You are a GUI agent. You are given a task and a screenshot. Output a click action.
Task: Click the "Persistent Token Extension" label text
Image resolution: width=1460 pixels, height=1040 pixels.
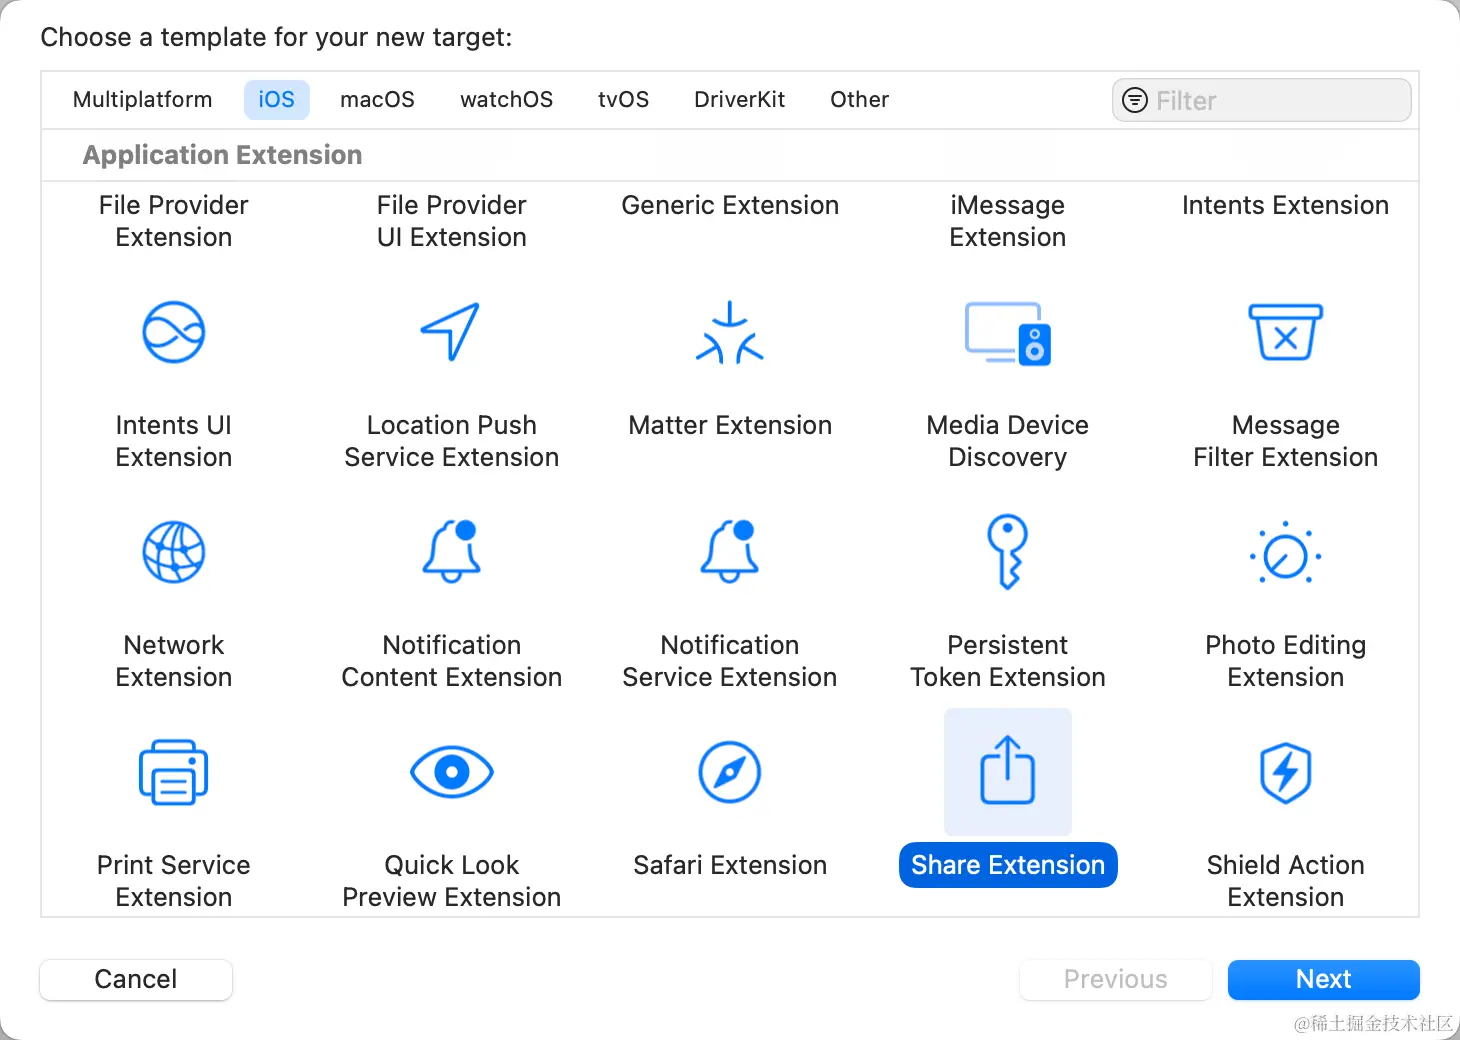[1008, 661]
